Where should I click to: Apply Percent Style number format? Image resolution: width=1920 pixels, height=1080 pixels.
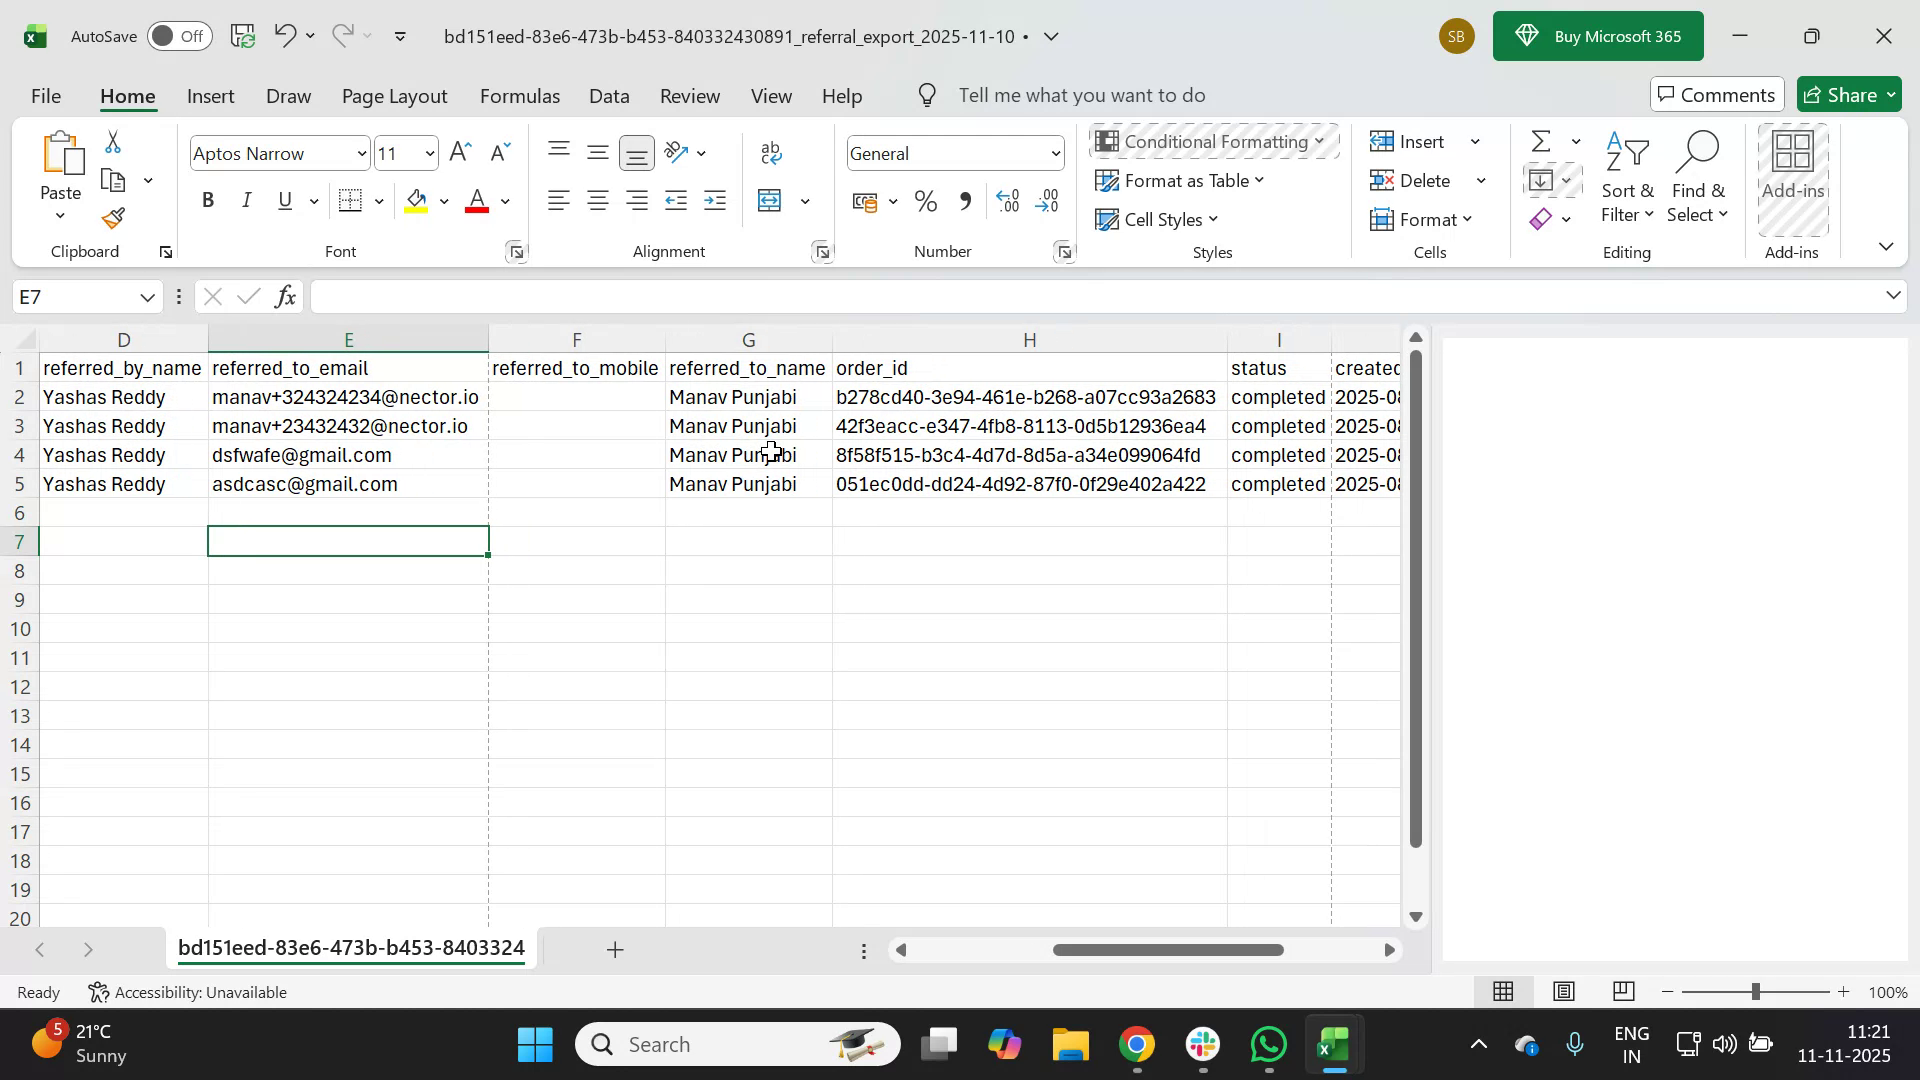tap(925, 200)
